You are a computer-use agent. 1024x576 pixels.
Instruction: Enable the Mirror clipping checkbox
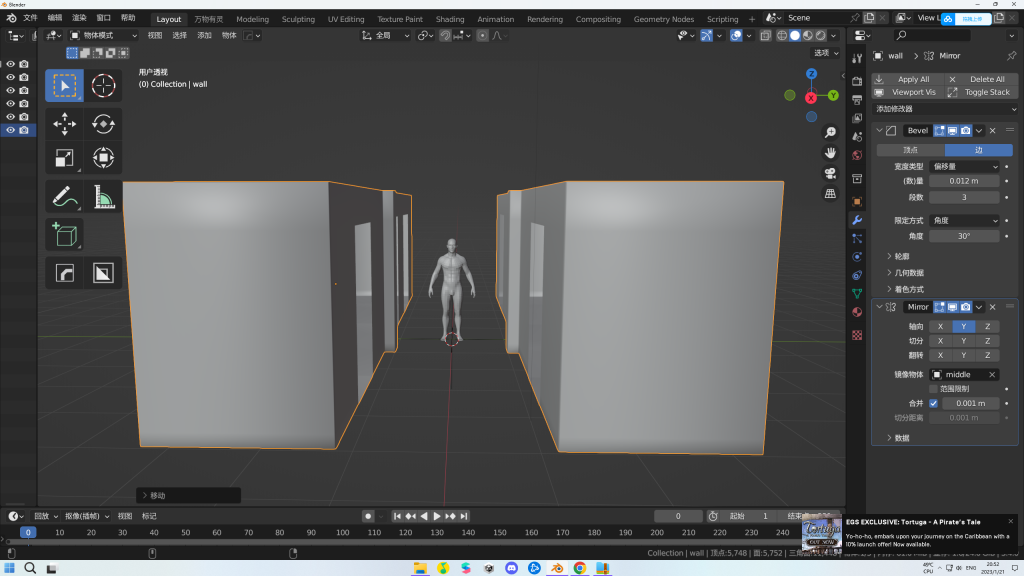pos(933,389)
